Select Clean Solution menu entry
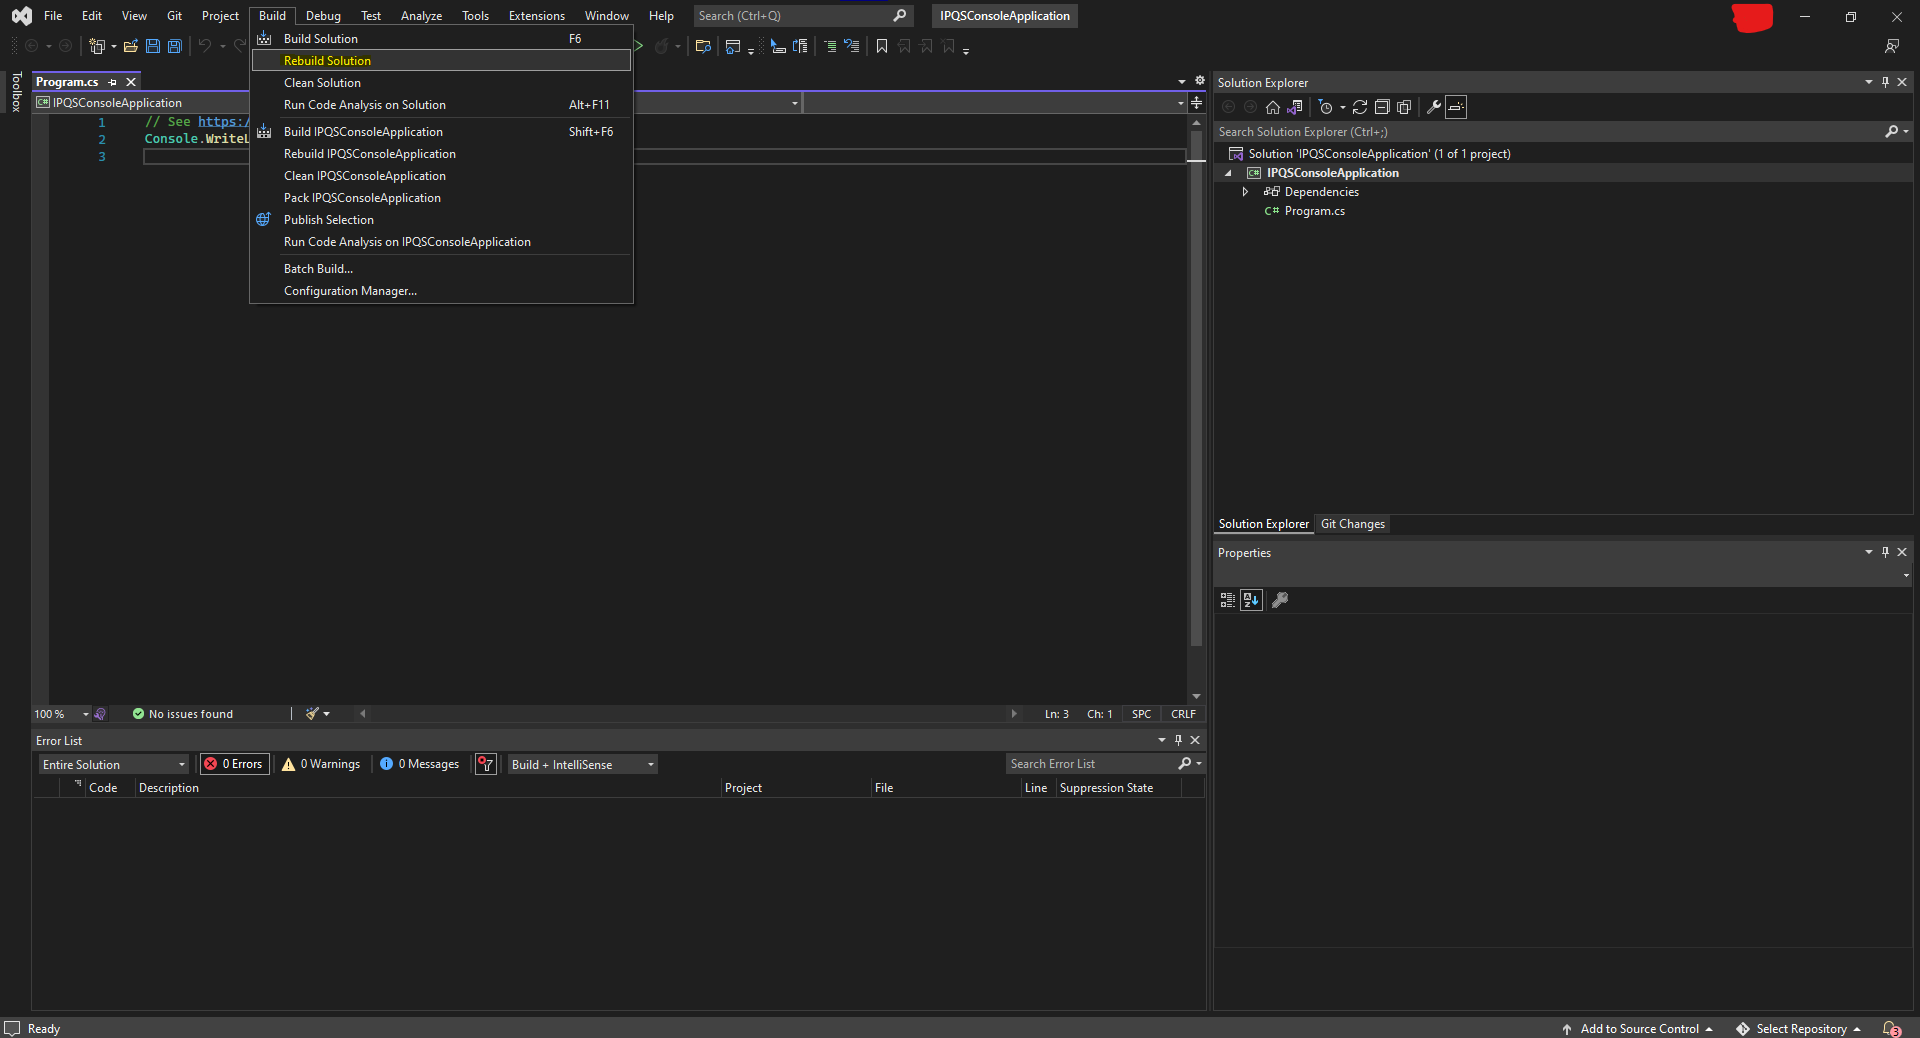 tap(441, 83)
